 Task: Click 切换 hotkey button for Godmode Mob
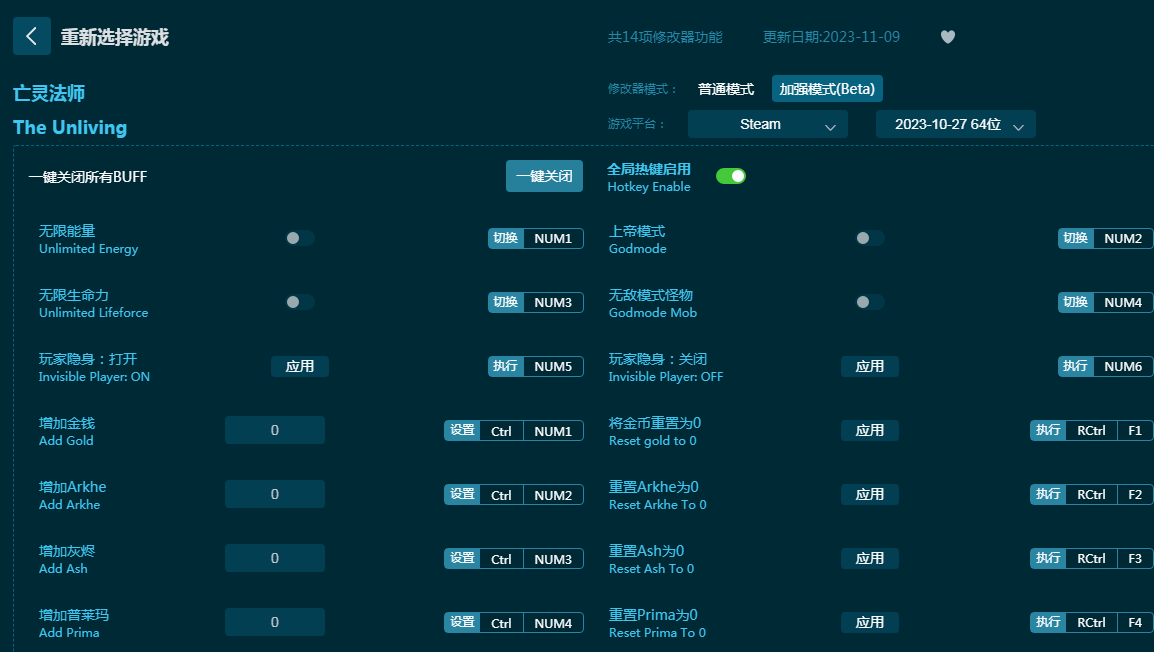point(1076,302)
